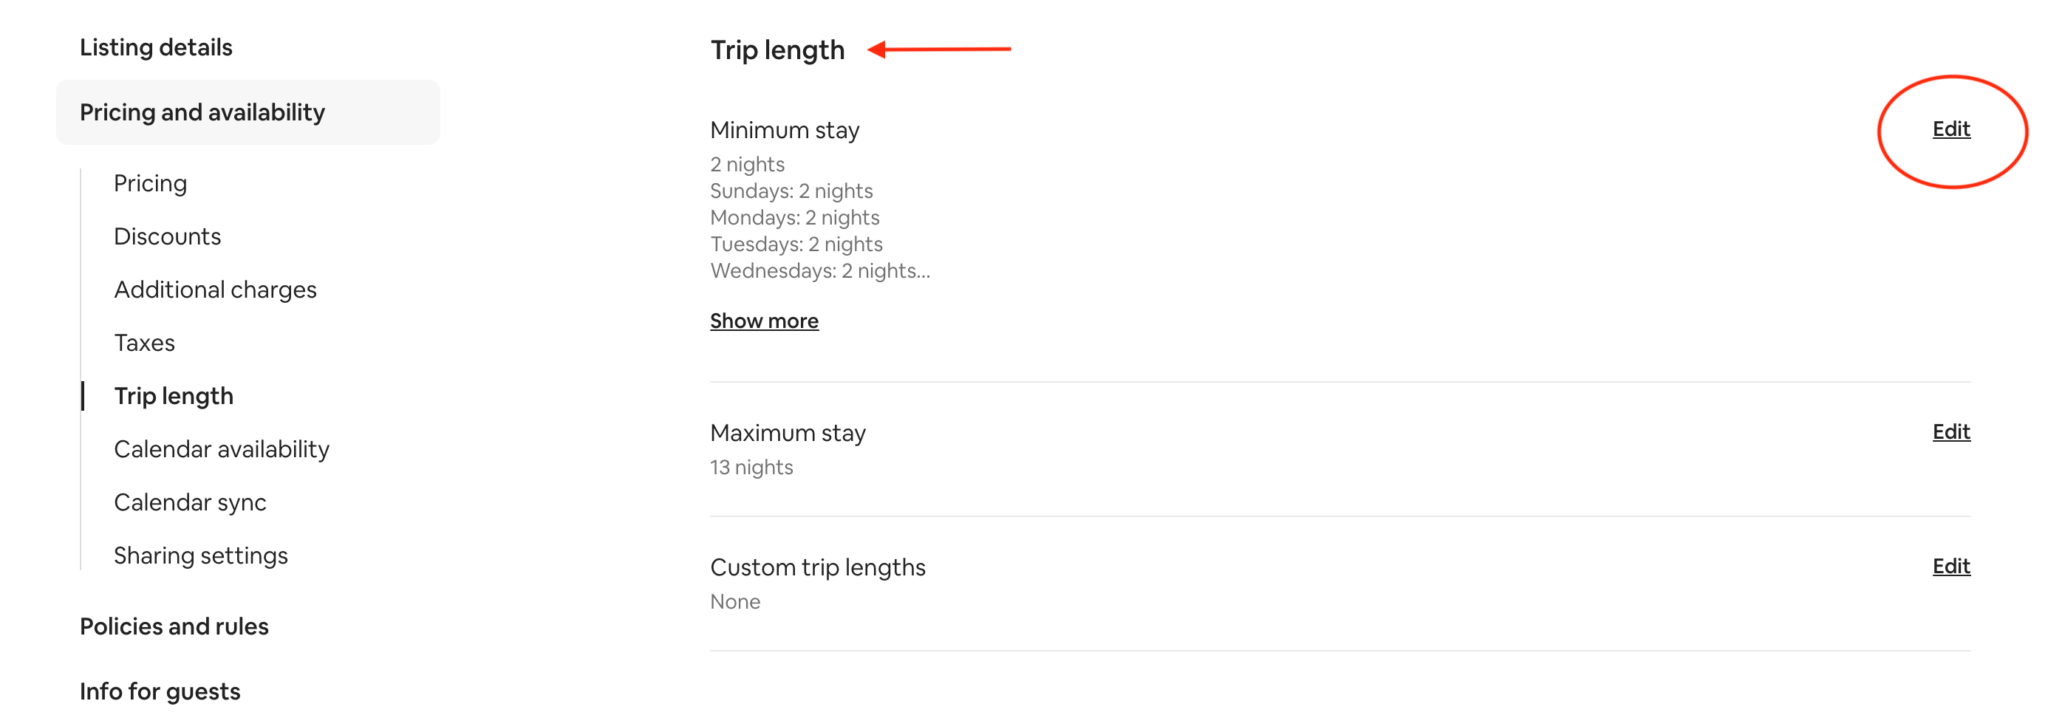
Task: Open Info for guests section
Action: 159,690
